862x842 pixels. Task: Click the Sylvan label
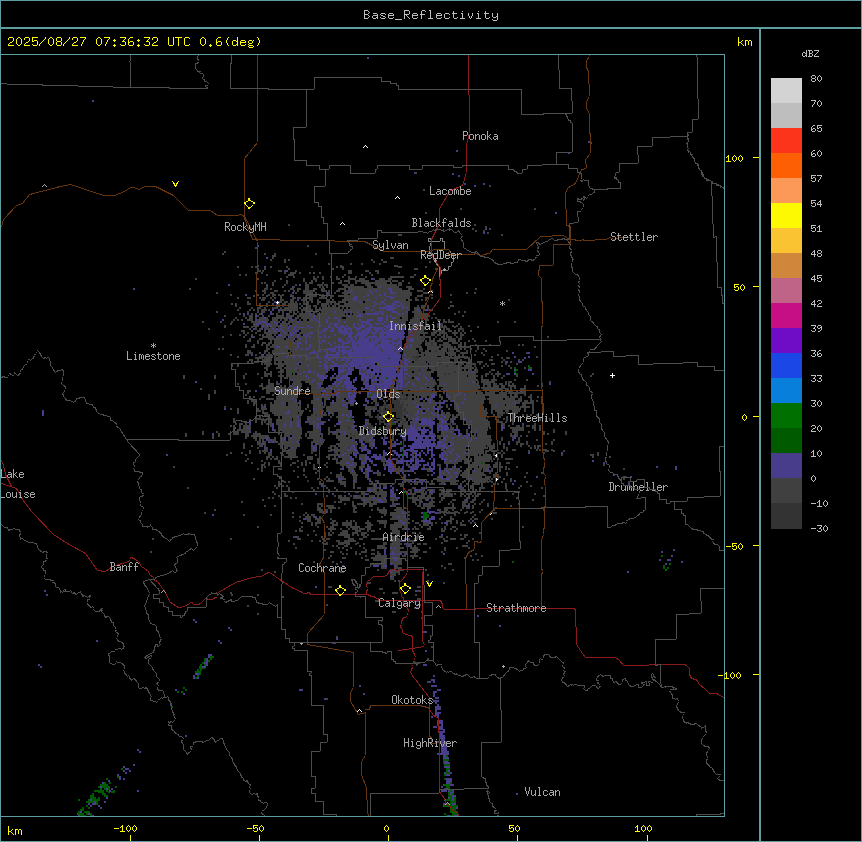390,245
